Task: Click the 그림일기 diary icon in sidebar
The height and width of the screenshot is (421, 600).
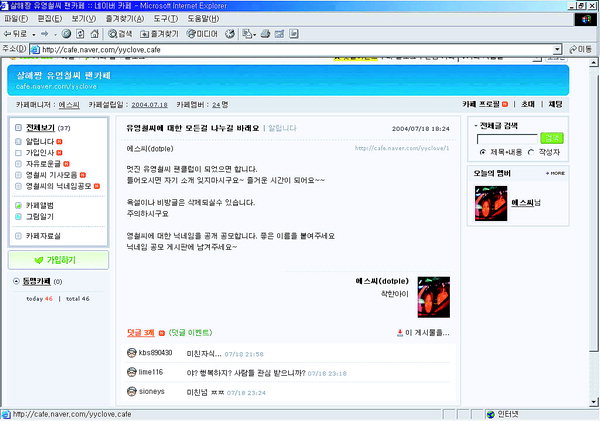Action: tap(18, 216)
